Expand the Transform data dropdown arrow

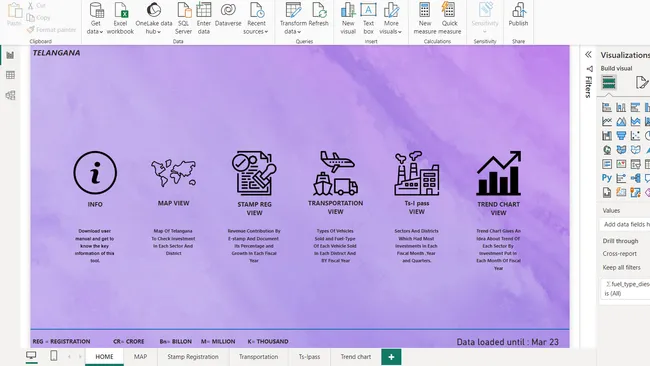[299, 32]
